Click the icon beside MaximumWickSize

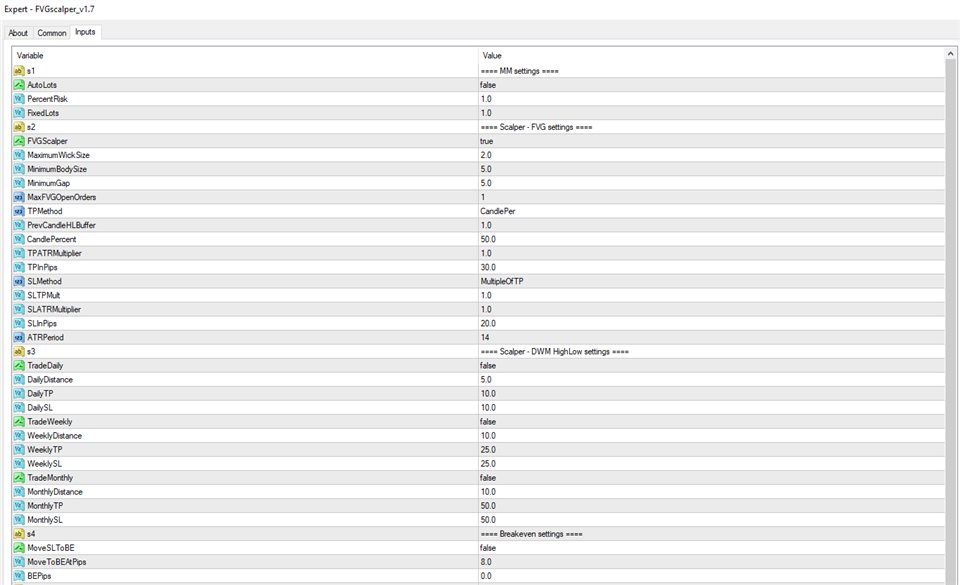point(19,155)
